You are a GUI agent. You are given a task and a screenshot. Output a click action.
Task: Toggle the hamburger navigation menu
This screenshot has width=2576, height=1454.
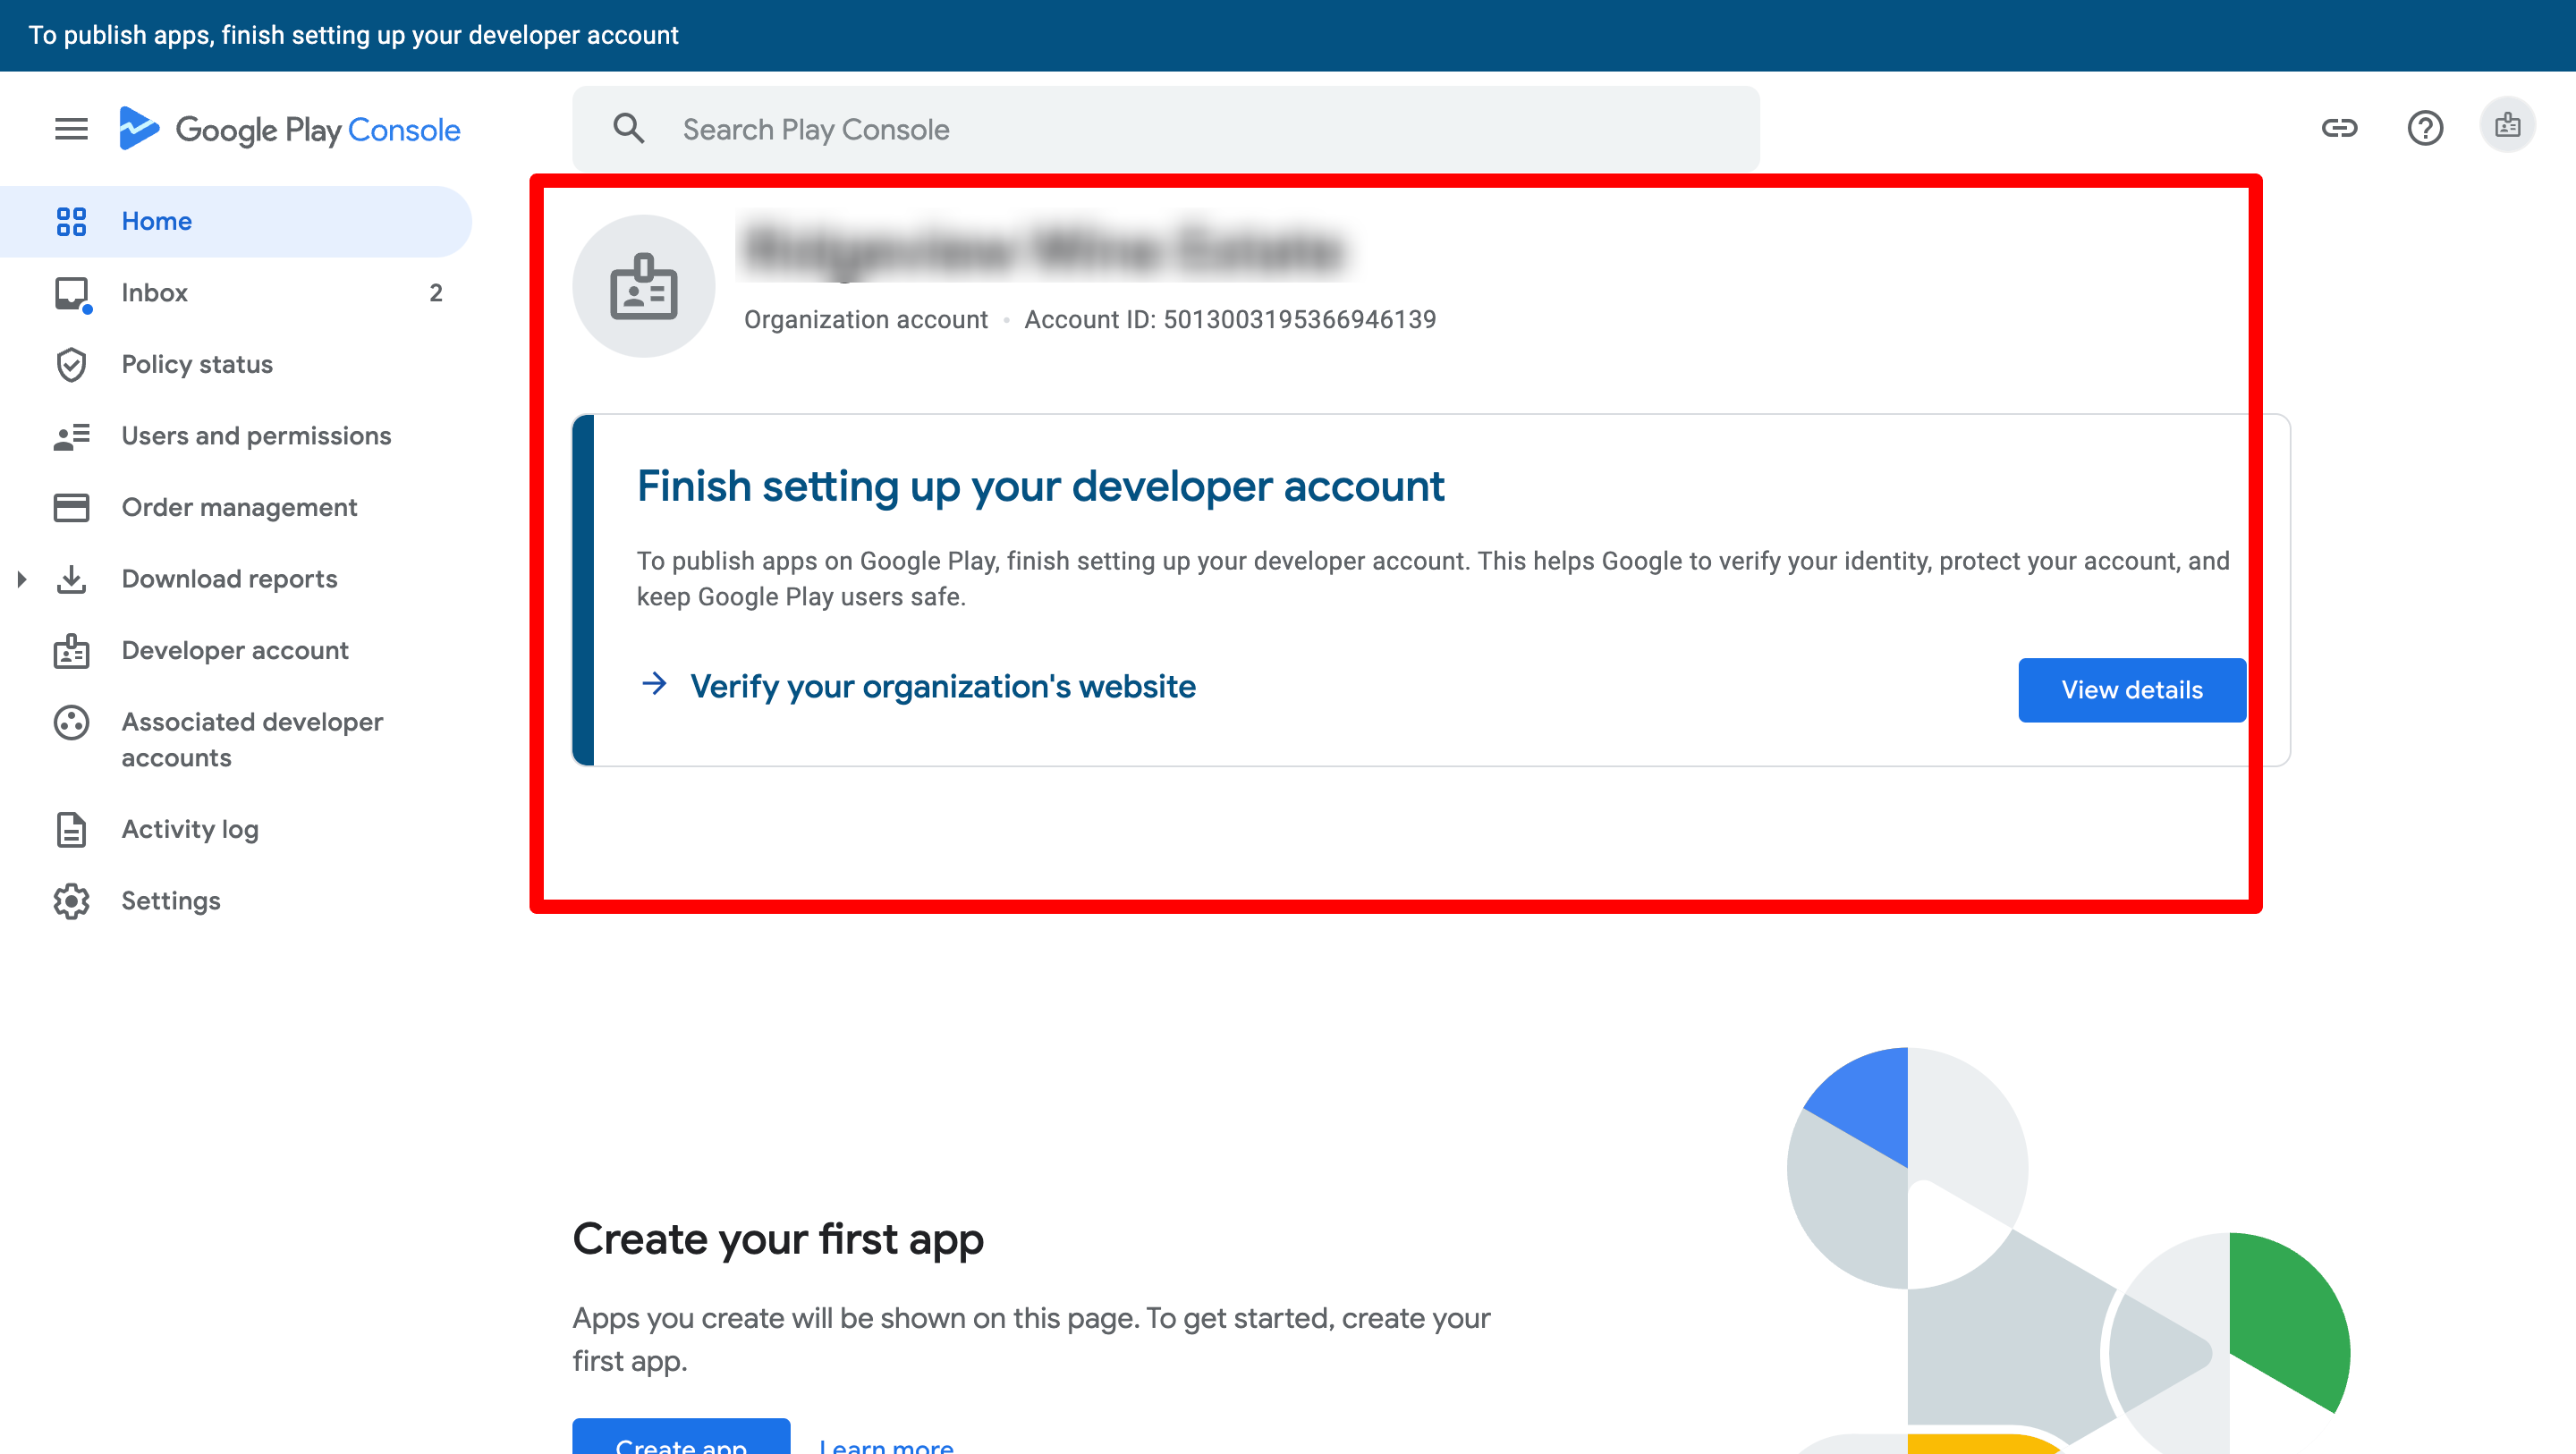click(71, 129)
